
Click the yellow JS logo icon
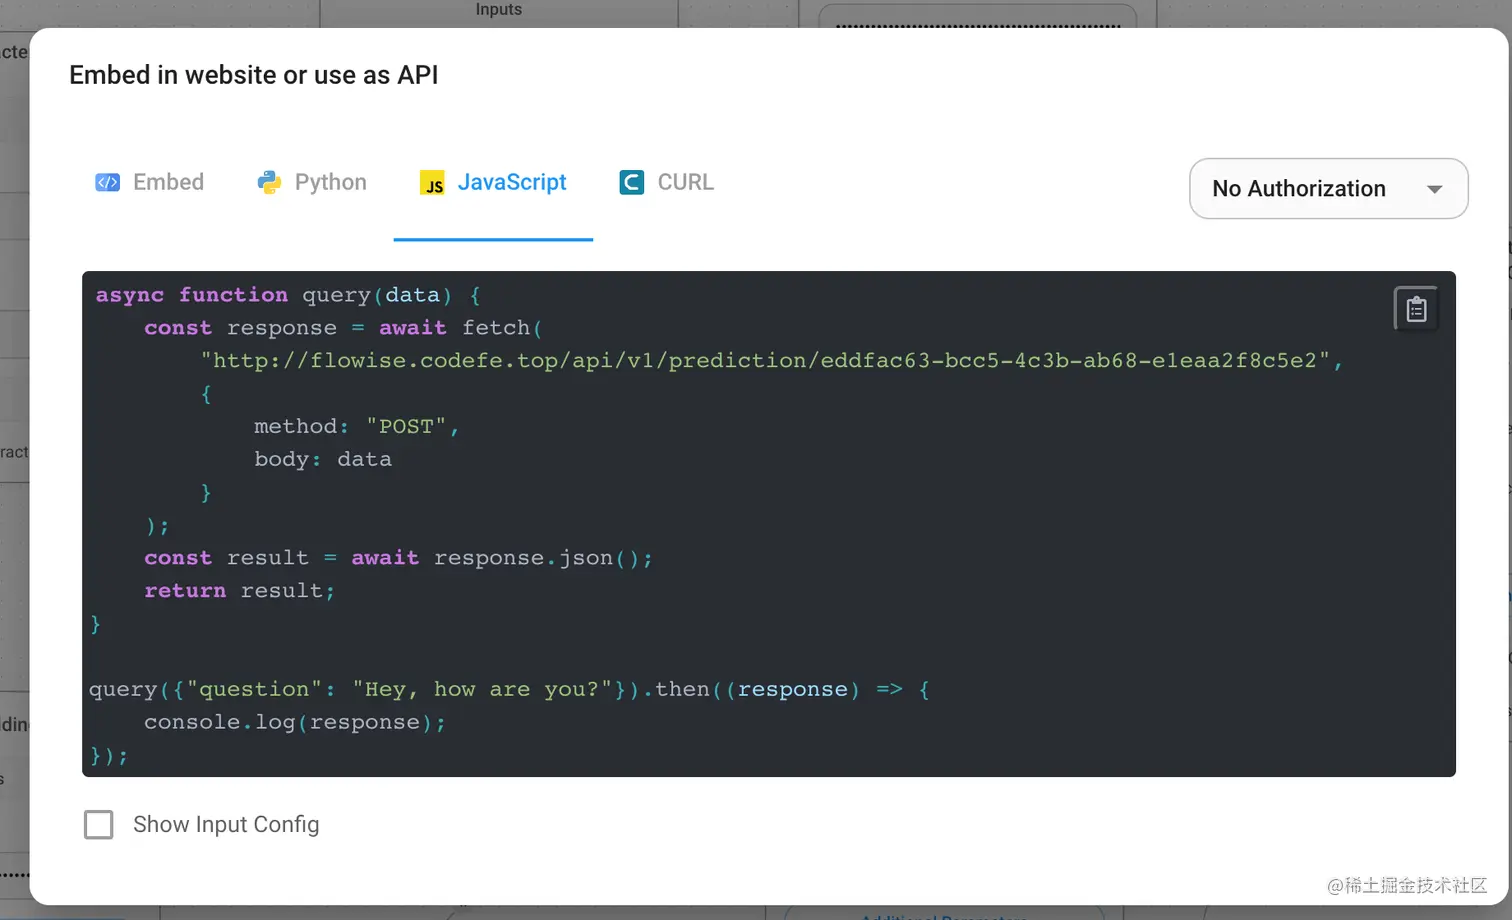tap(432, 183)
